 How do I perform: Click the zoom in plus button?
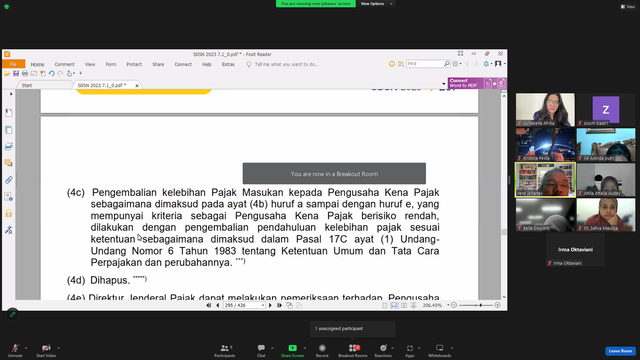click(x=497, y=305)
